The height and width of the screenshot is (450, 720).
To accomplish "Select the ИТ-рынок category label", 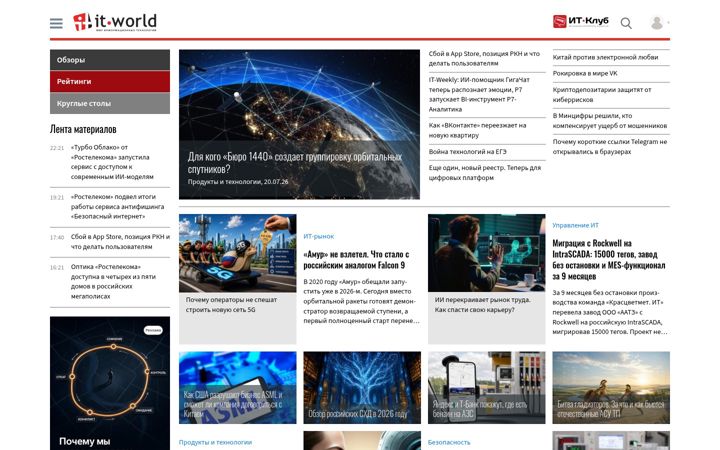I will (x=319, y=236).
